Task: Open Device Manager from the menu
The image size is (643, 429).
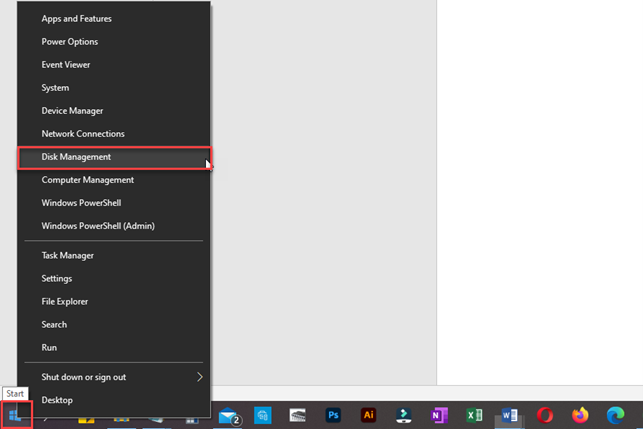Action: (72, 111)
